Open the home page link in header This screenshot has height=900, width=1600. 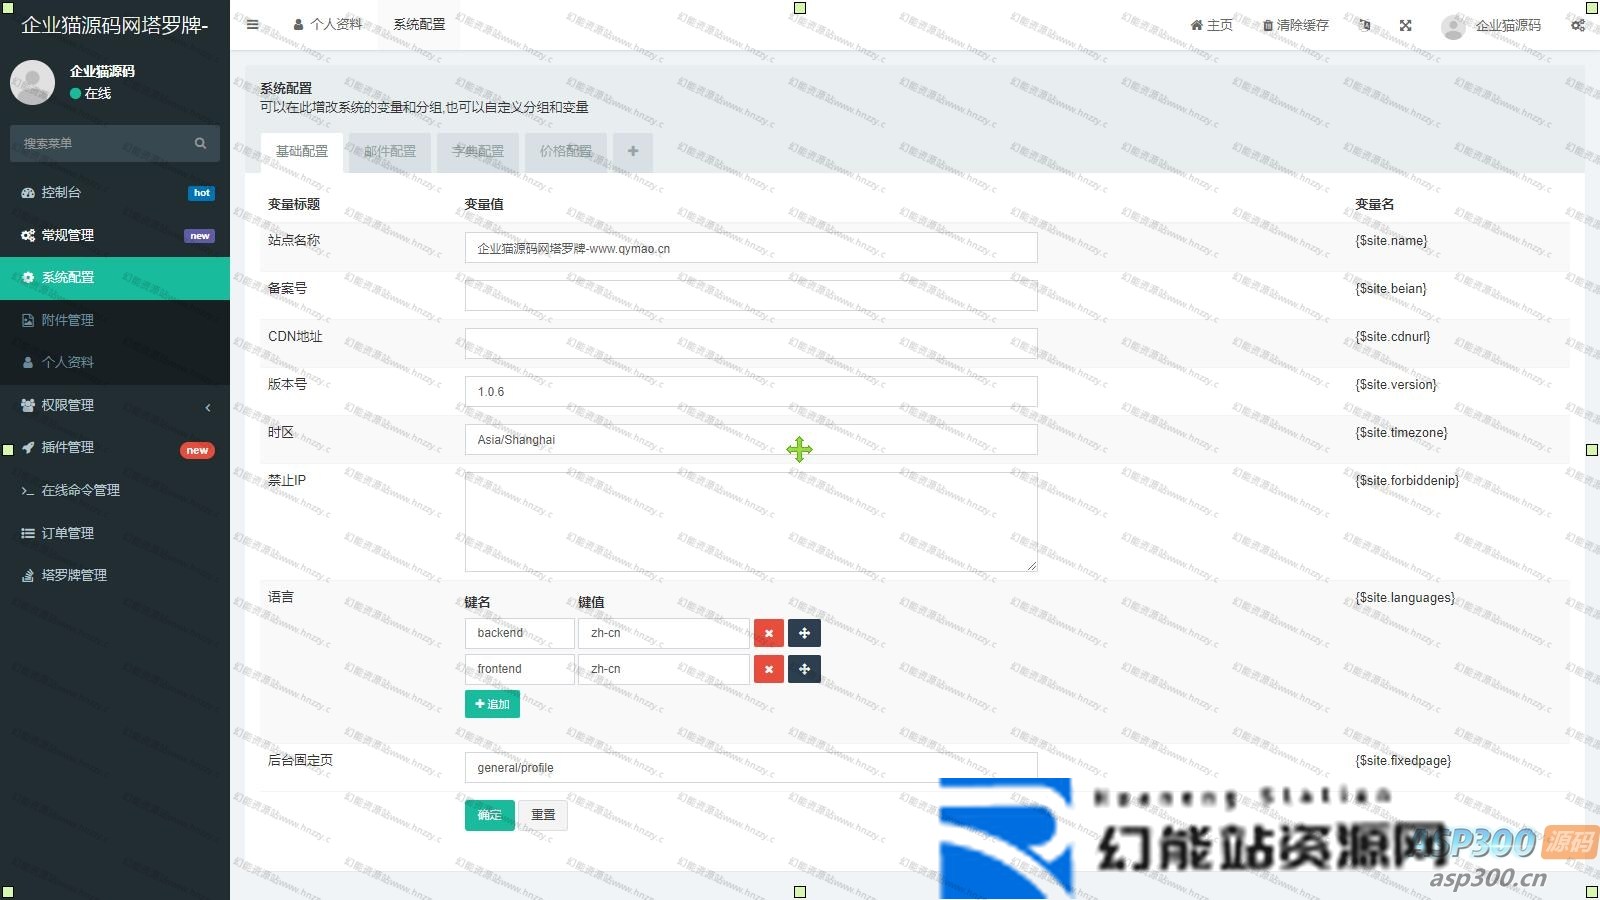tap(1211, 26)
